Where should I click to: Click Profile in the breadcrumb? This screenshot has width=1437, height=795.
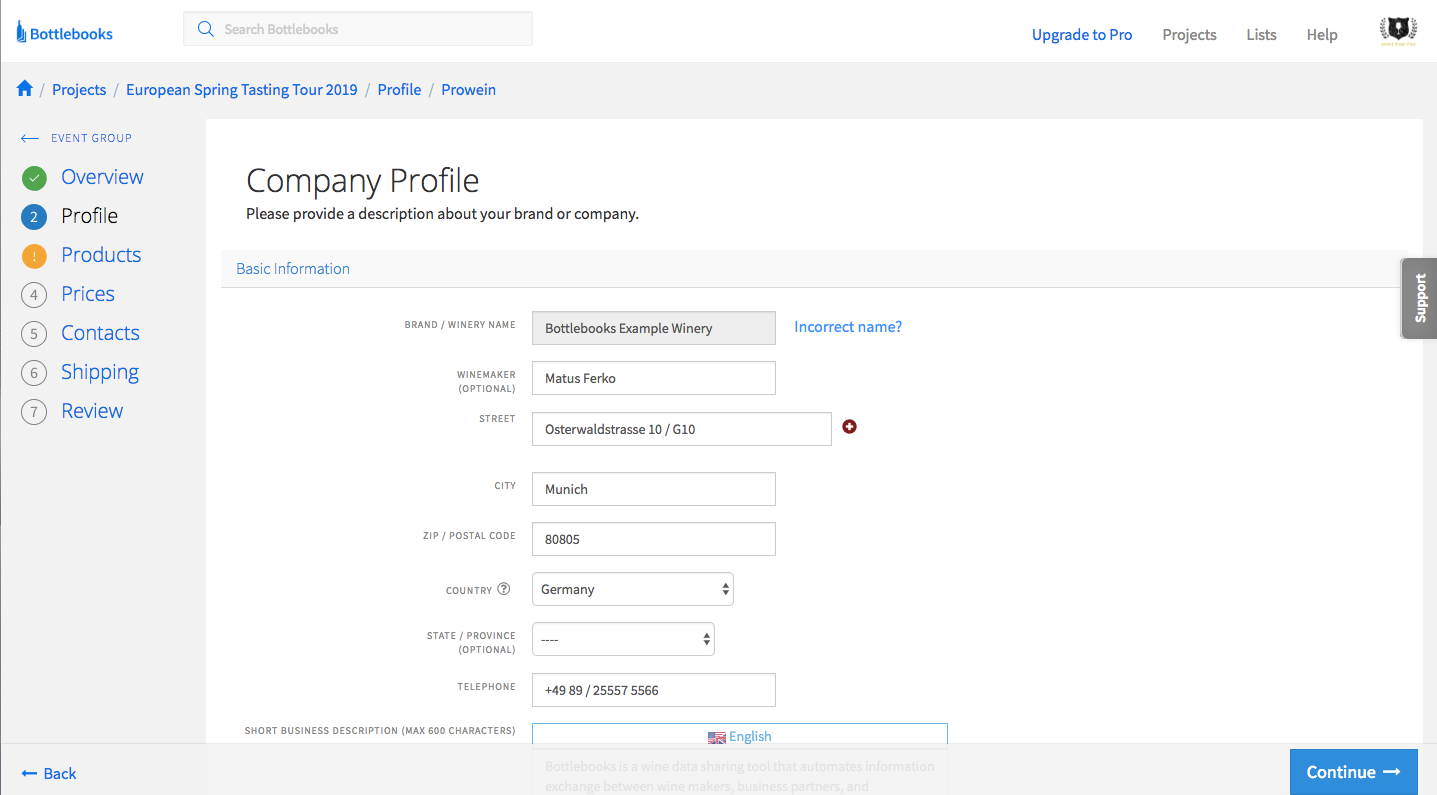click(x=399, y=89)
